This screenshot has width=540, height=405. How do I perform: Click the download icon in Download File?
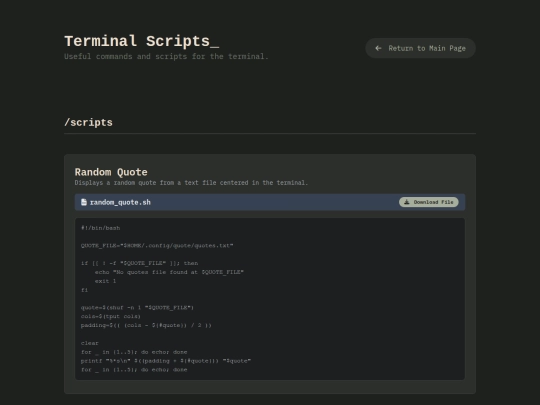click(x=407, y=202)
